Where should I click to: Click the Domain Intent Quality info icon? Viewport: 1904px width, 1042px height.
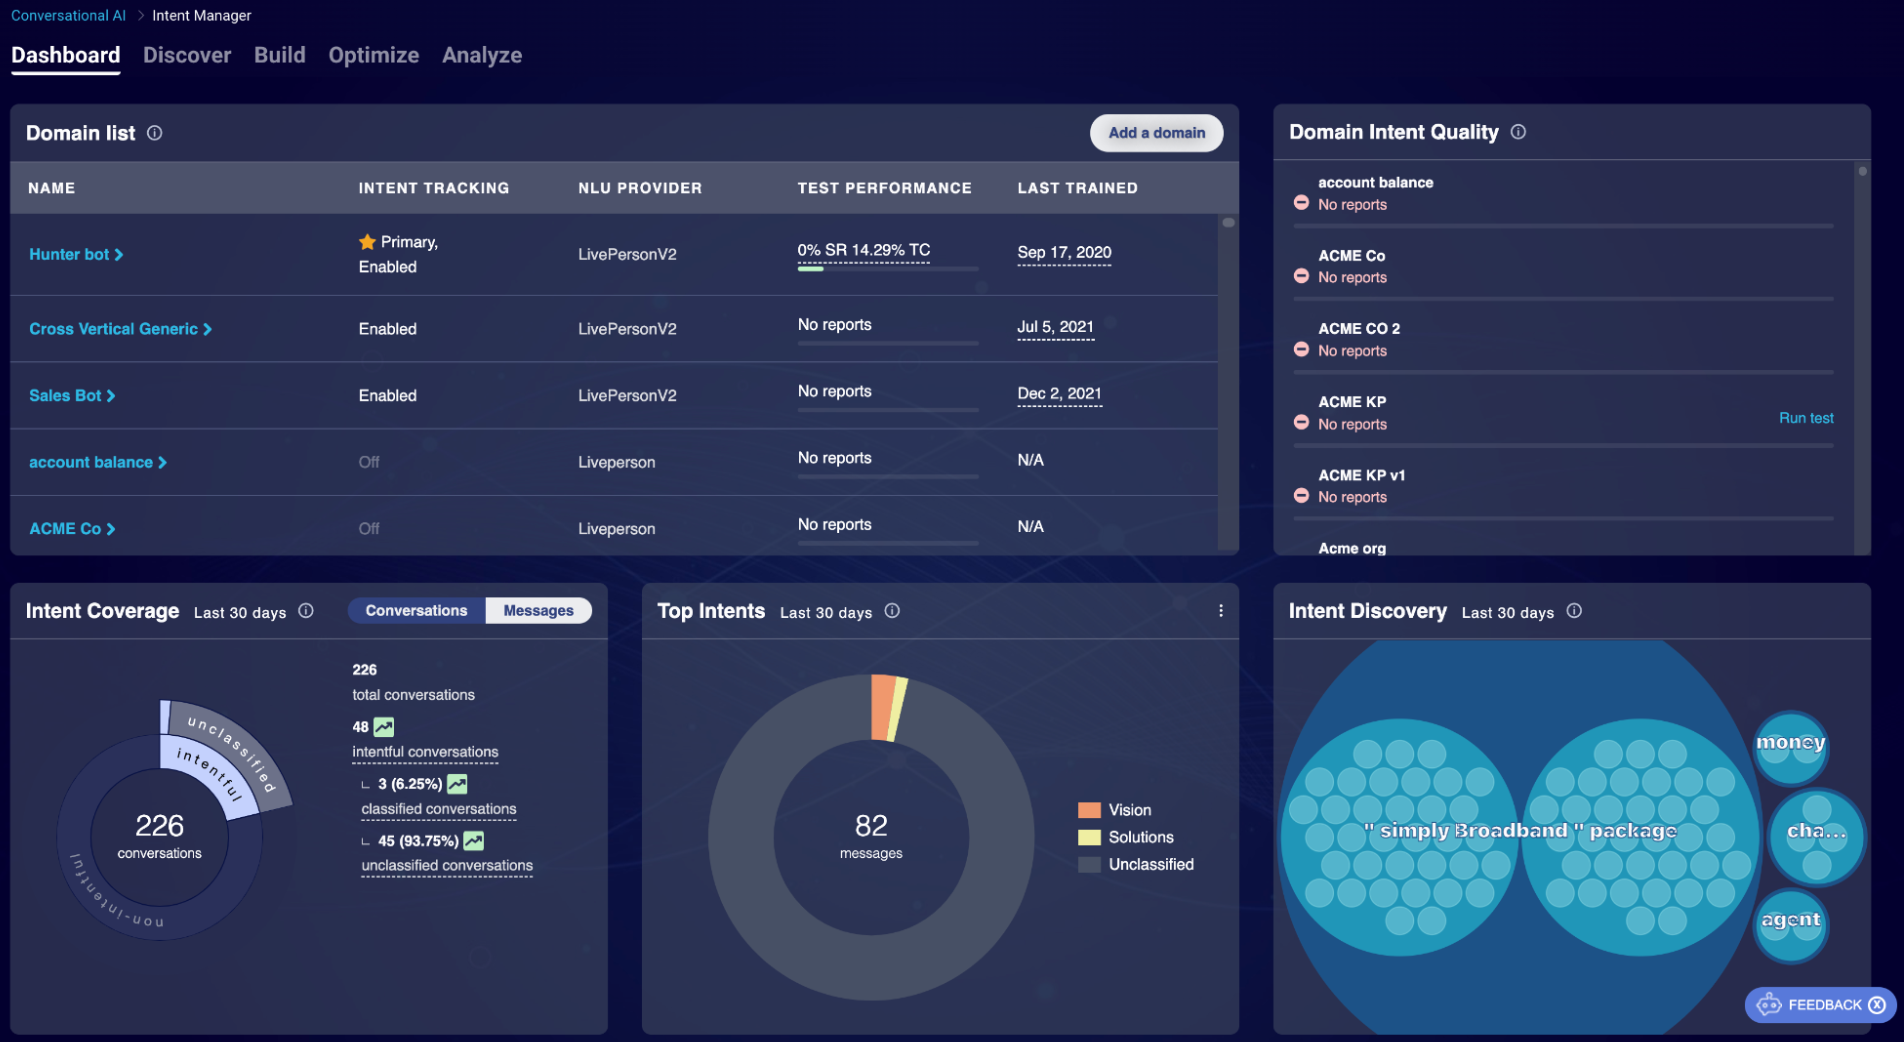click(x=1518, y=132)
